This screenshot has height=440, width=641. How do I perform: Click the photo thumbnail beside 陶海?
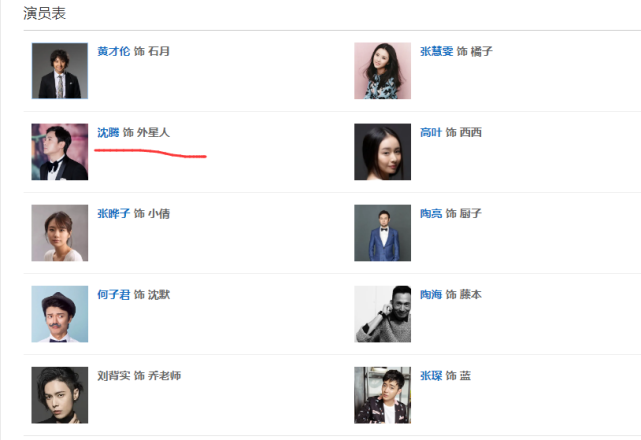(x=382, y=314)
